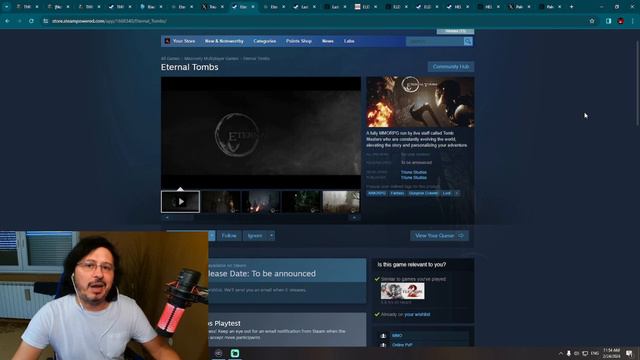
Task: Click the thumbnail strip scroll handle
Action: (x=182, y=218)
